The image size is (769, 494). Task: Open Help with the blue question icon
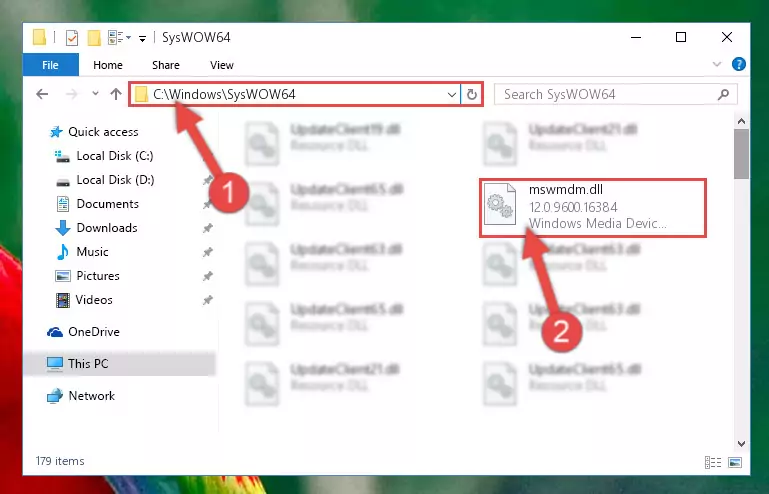[739, 64]
